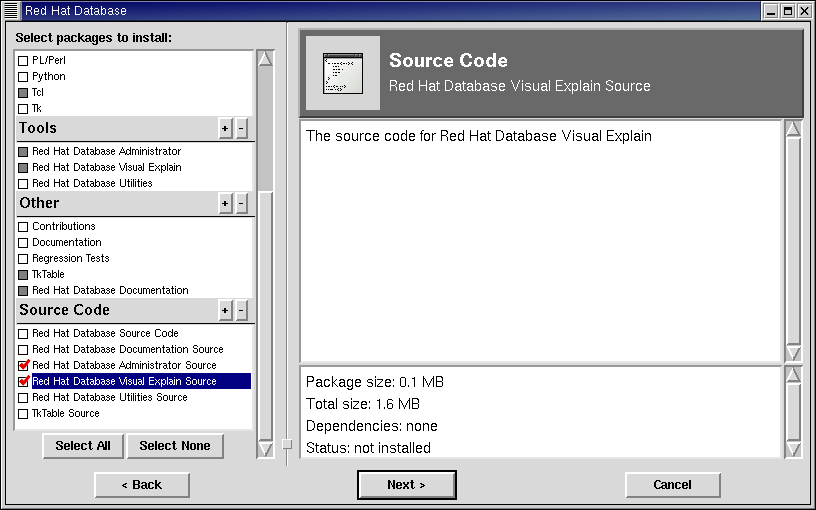Click the Select None button

click(175, 446)
